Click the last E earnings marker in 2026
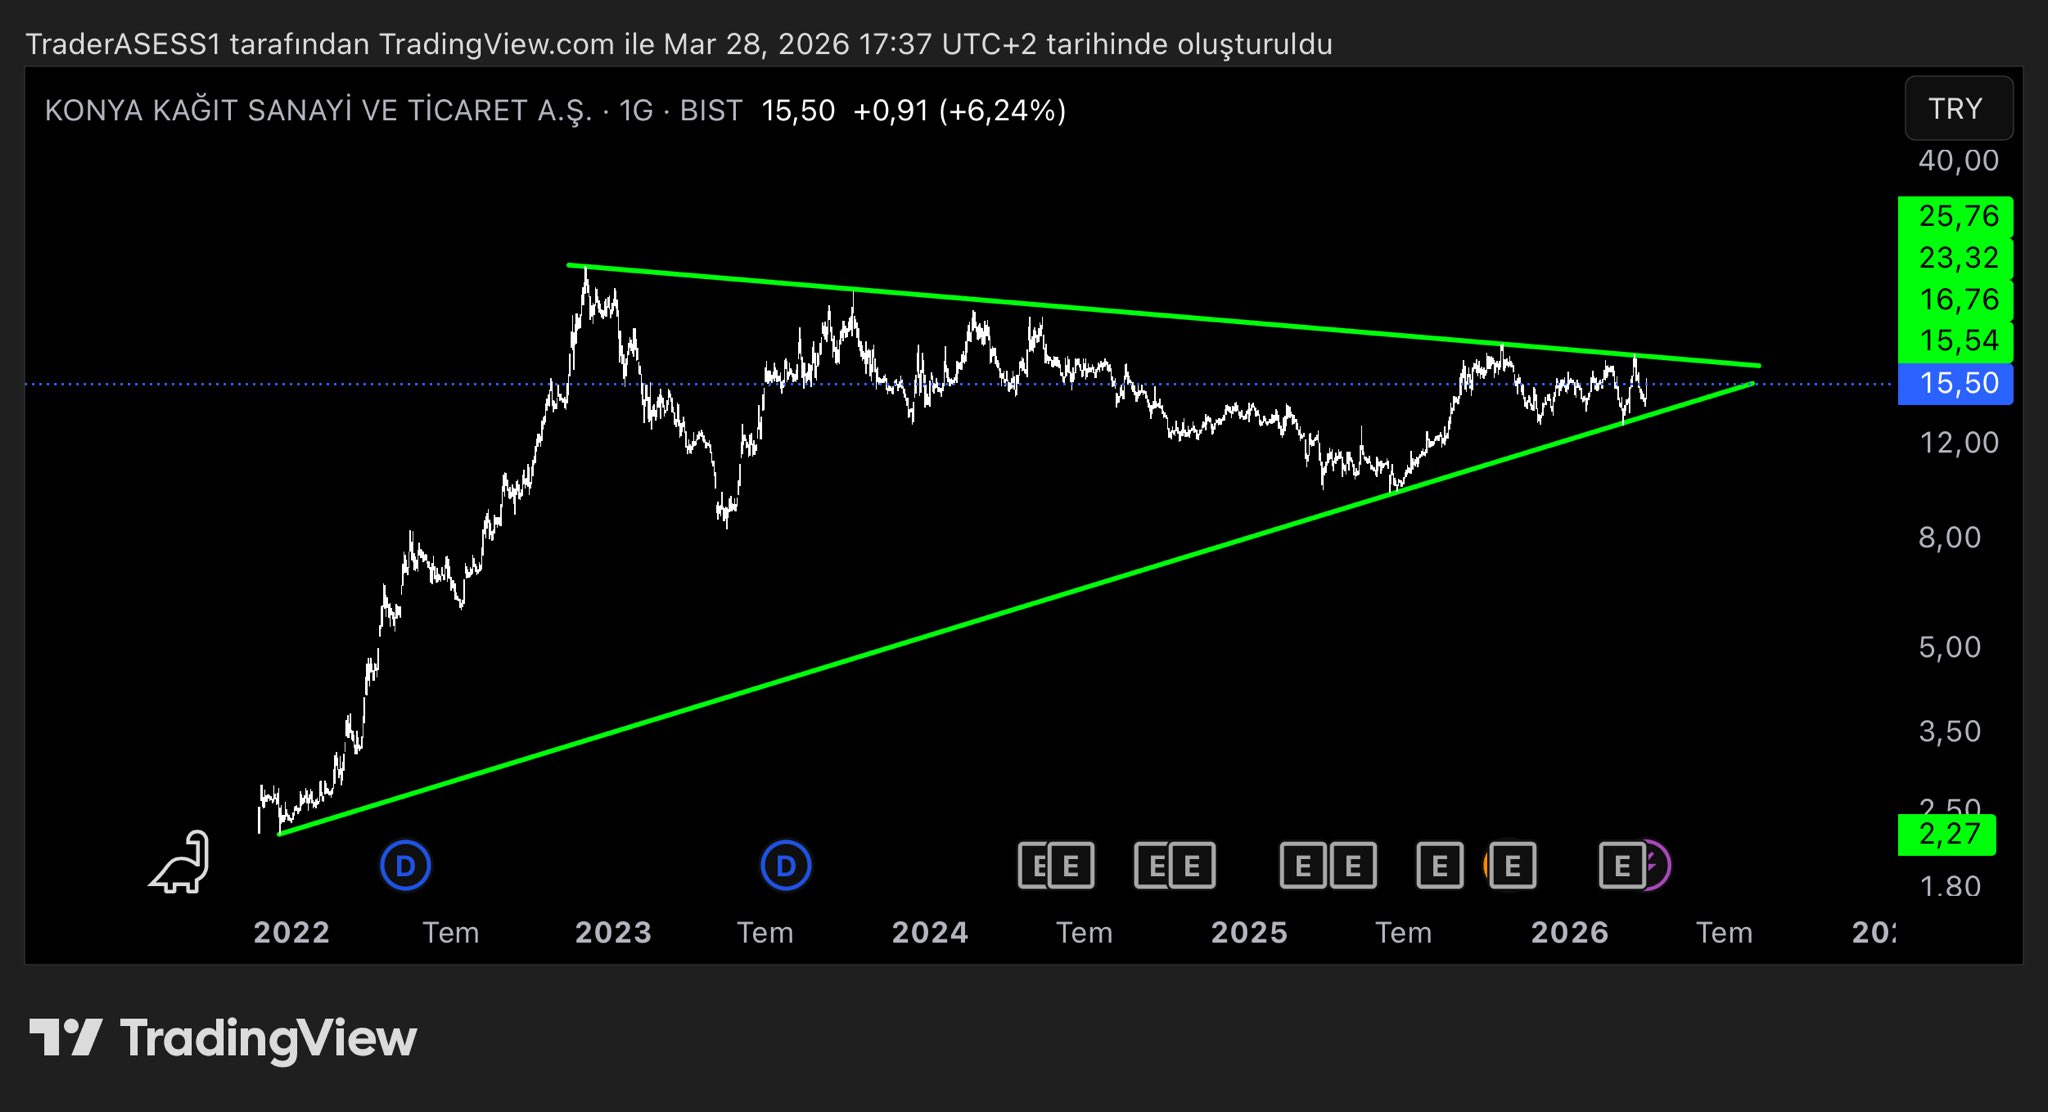The height and width of the screenshot is (1112, 2048). [x=1621, y=865]
